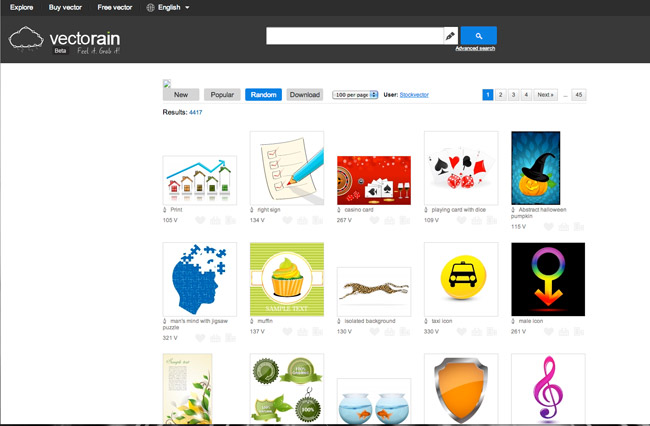The height and width of the screenshot is (426, 650).
Task: Open the running cheetah thumbnail
Action: point(374,292)
